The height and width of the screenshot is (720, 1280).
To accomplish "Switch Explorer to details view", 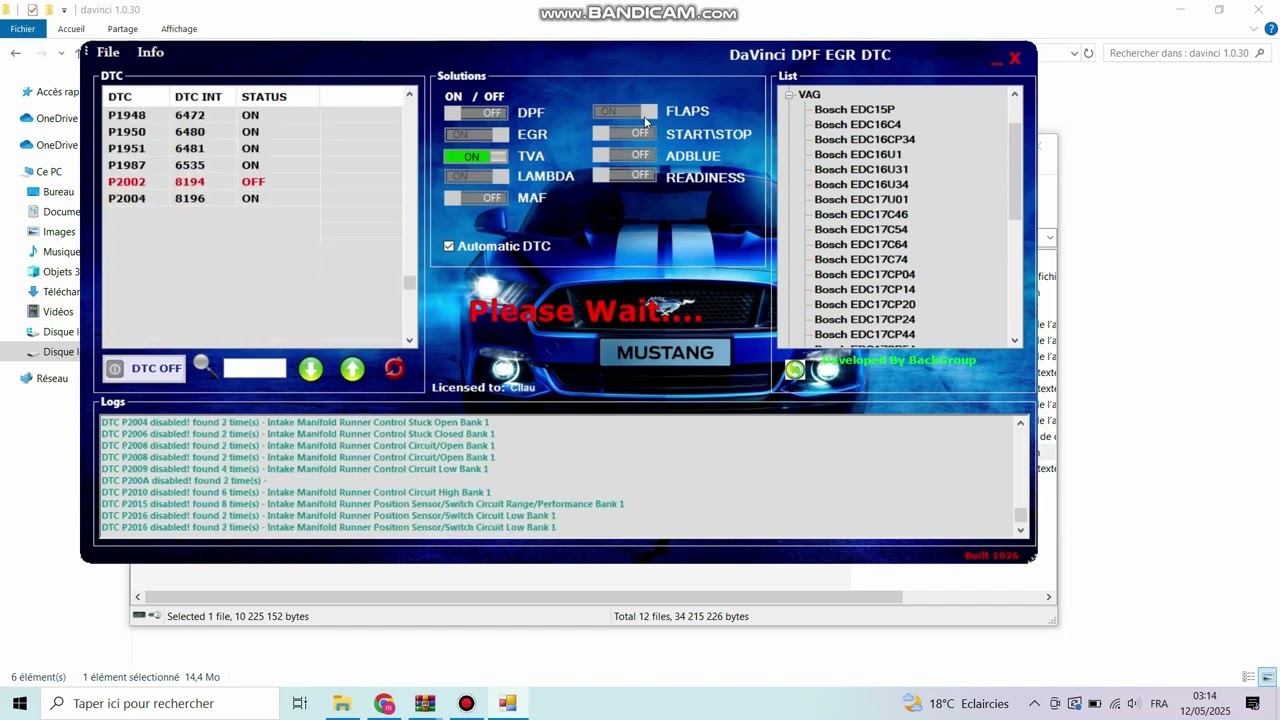I will (1248, 677).
